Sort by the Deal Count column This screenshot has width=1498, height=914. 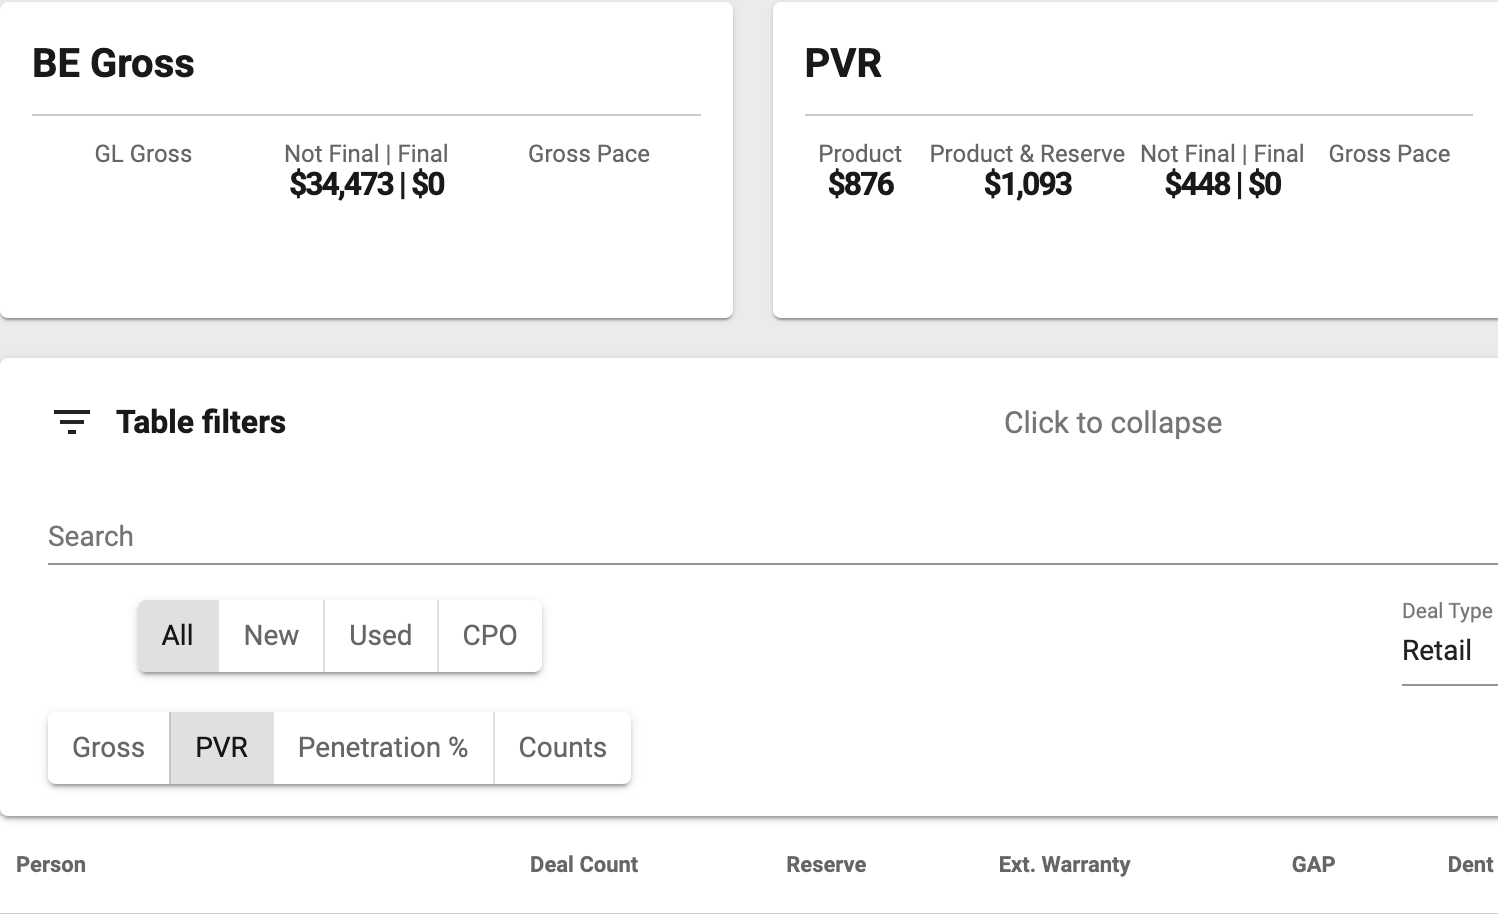pos(583,865)
